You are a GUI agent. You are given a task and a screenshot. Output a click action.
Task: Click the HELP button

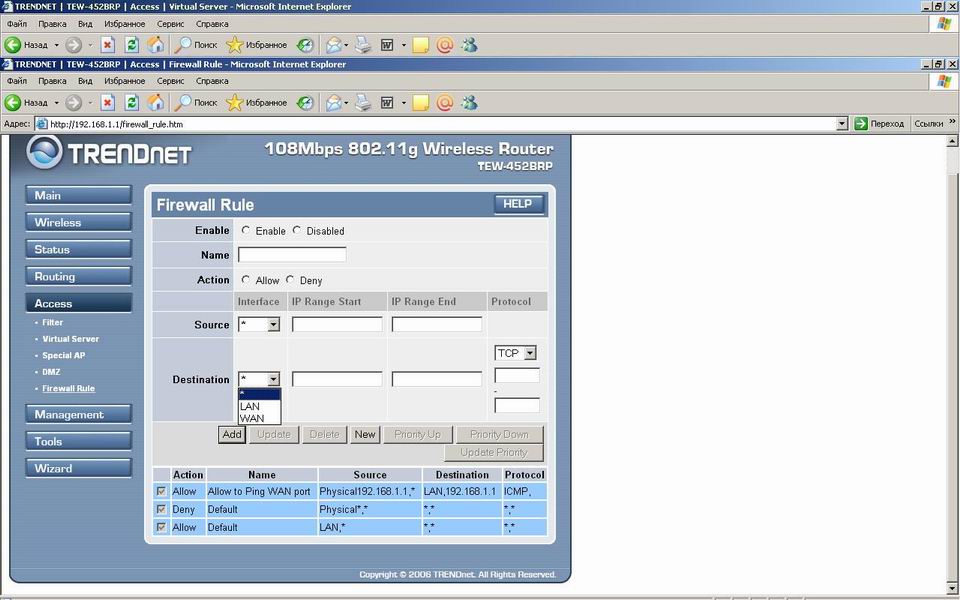tap(518, 204)
